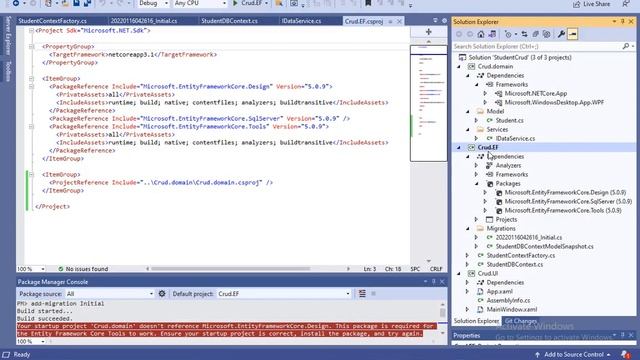Screen dimensions: 640x360
Task: Click No issues found status indicator
Action: pos(83,269)
